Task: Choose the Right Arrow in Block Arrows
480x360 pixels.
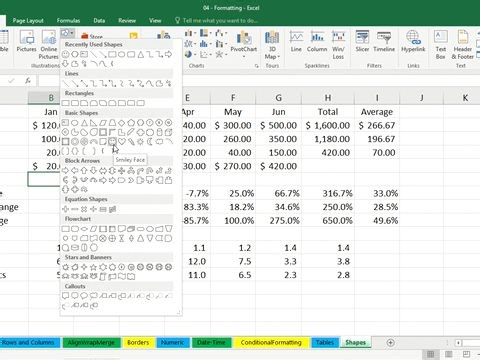Action: [65, 171]
